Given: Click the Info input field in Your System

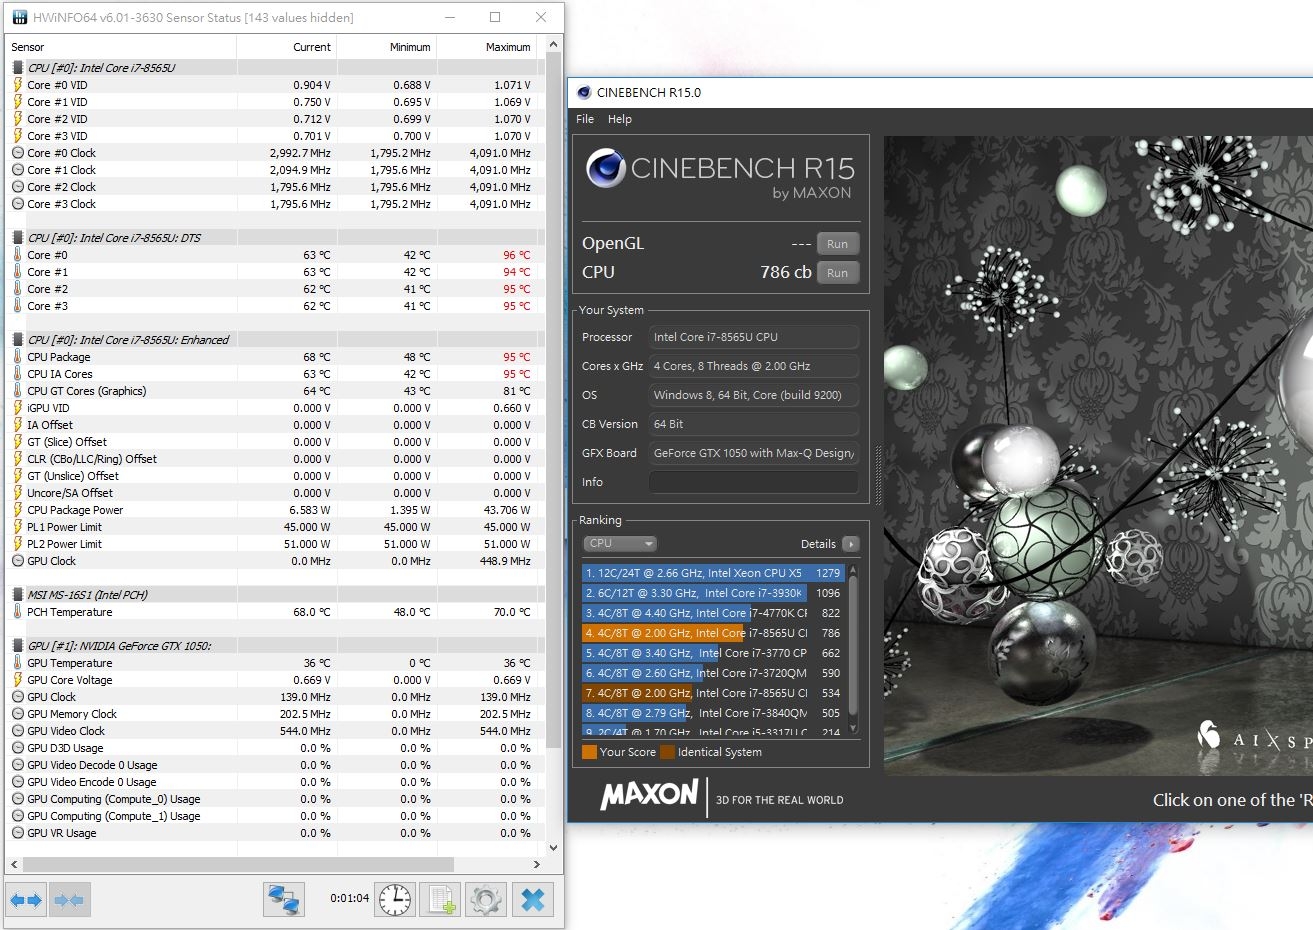Looking at the screenshot, I should point(753,482).
